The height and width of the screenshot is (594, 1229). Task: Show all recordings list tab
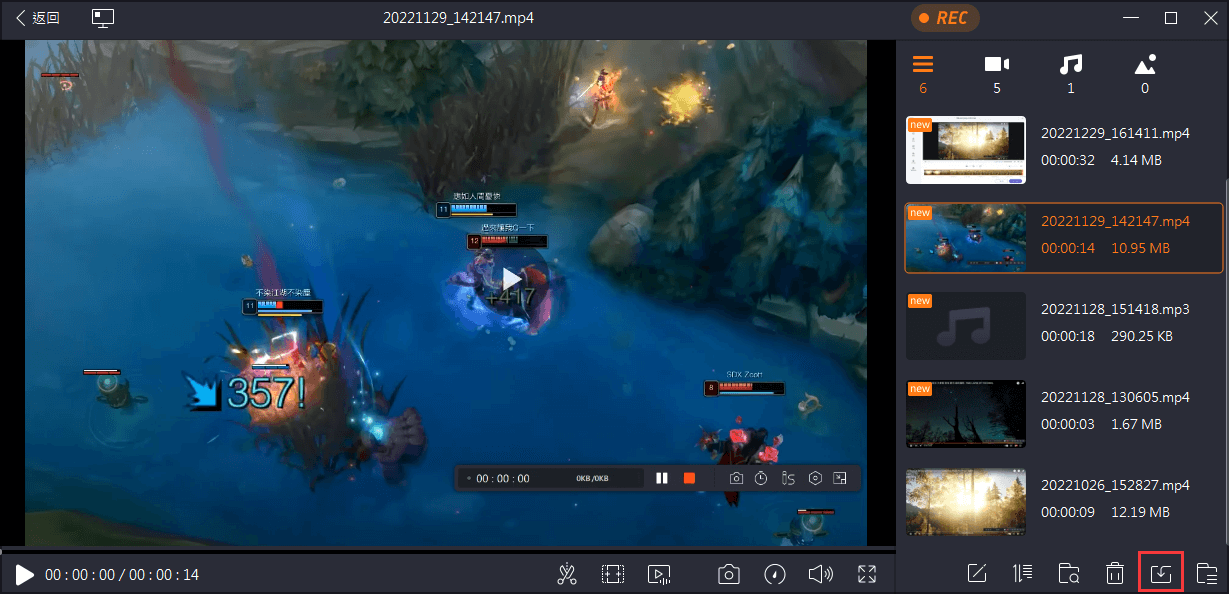(x=922, y=74)
